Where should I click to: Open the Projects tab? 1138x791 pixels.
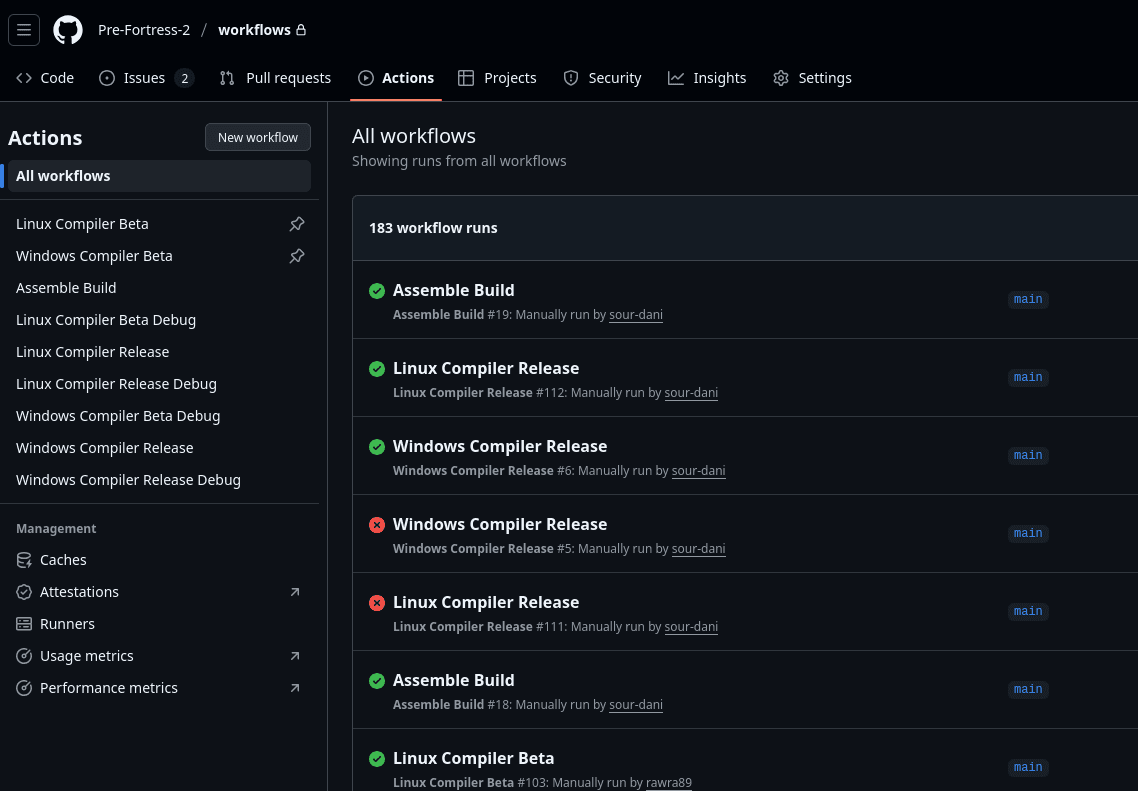[497, 78]
